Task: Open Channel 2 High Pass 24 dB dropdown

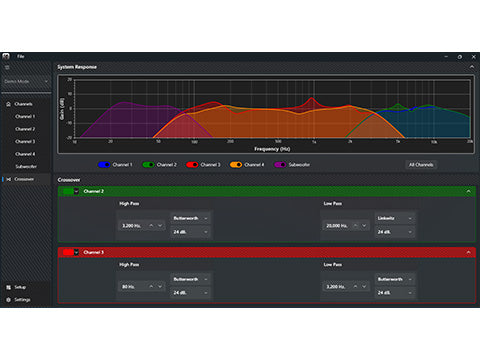Action: (190, 232)
